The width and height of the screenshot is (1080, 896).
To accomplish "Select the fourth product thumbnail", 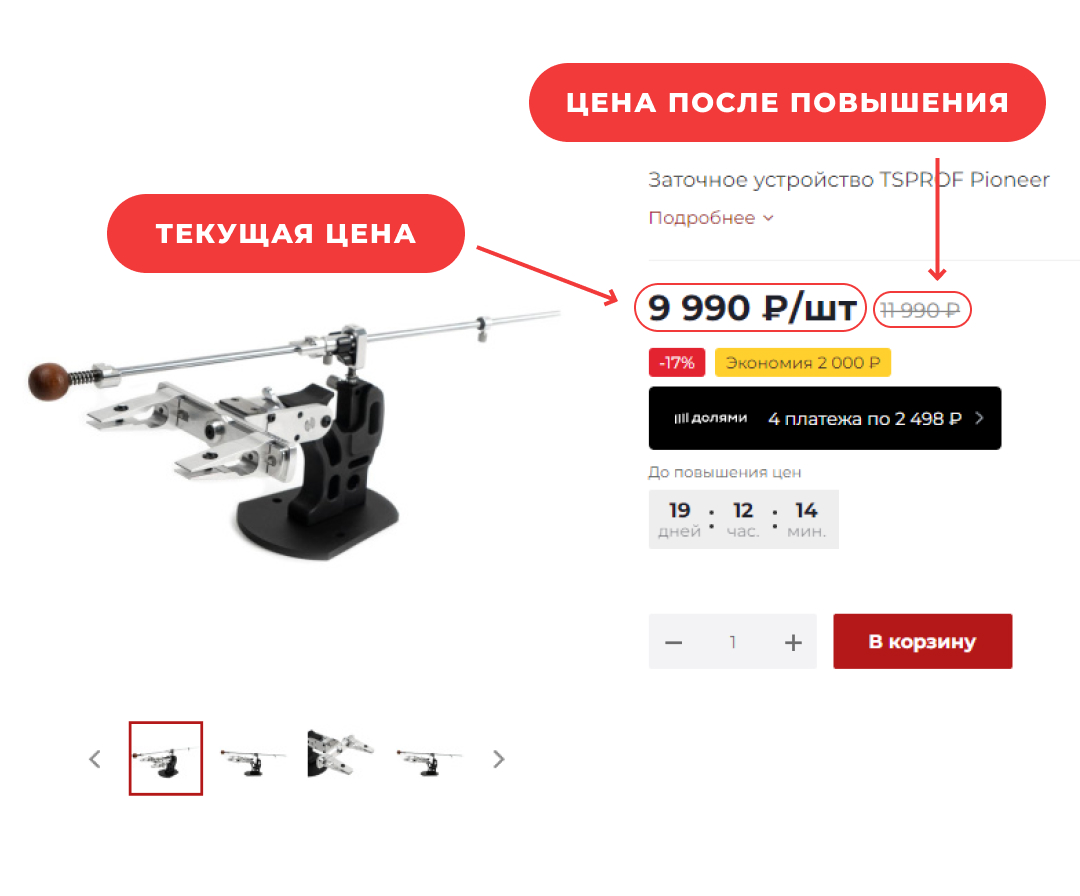I will (428, 760).
